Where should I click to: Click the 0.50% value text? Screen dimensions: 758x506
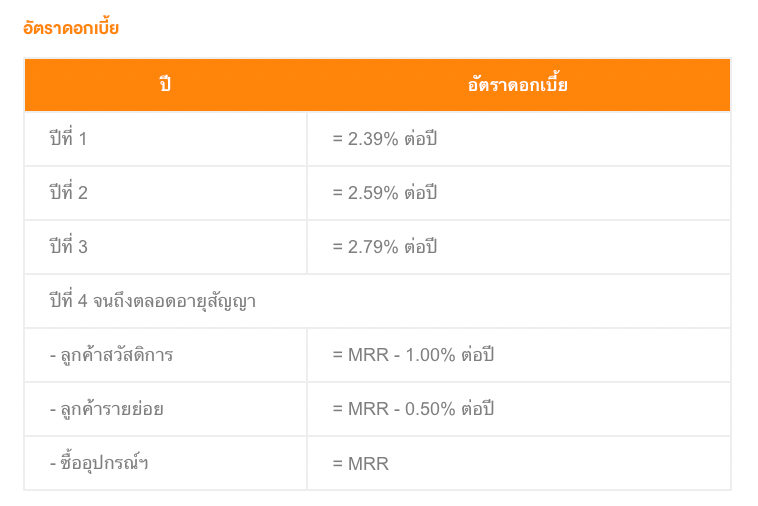point(430,409)
